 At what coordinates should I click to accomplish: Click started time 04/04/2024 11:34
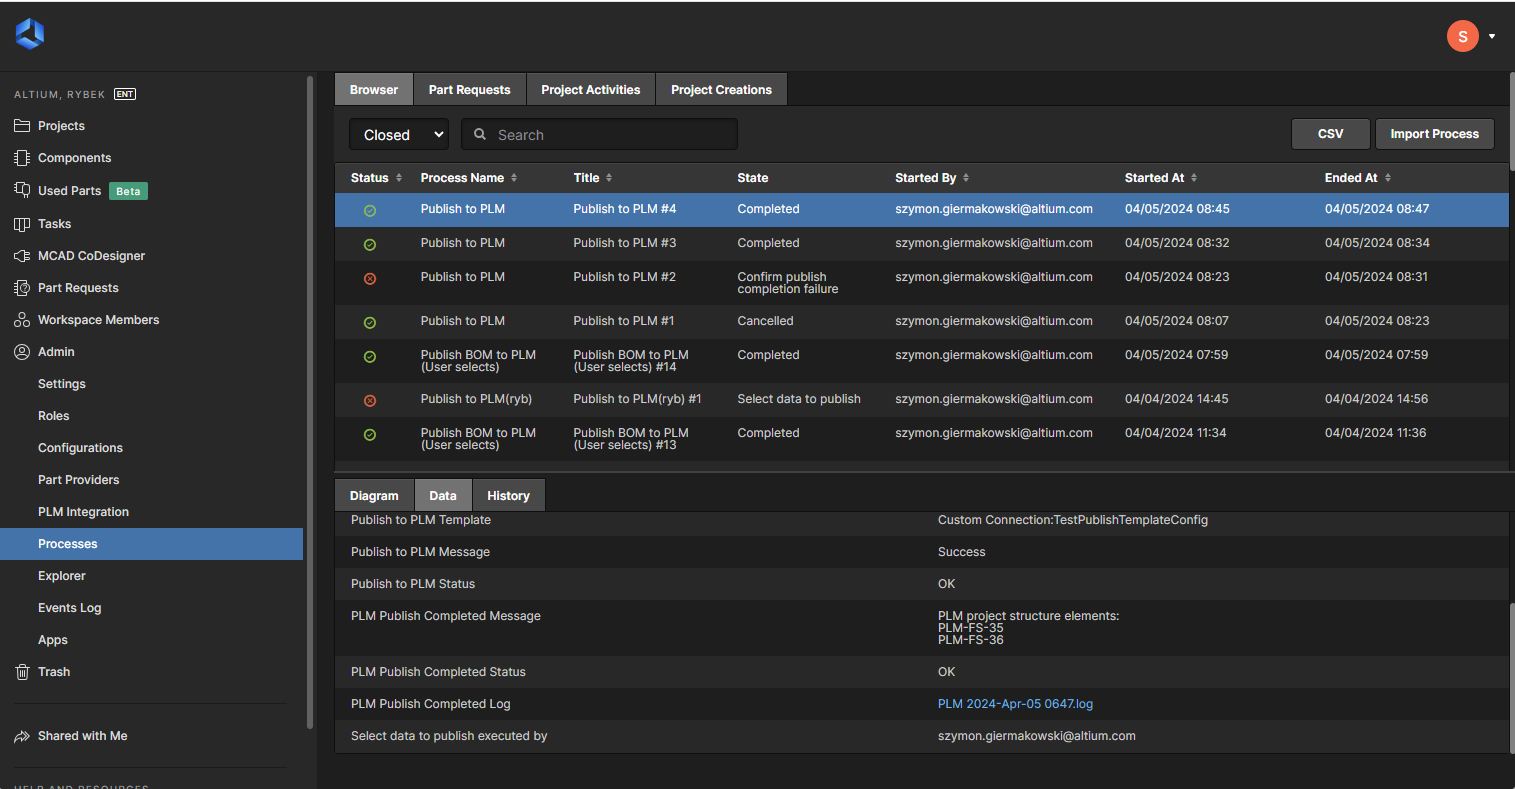click(1175, 433)
